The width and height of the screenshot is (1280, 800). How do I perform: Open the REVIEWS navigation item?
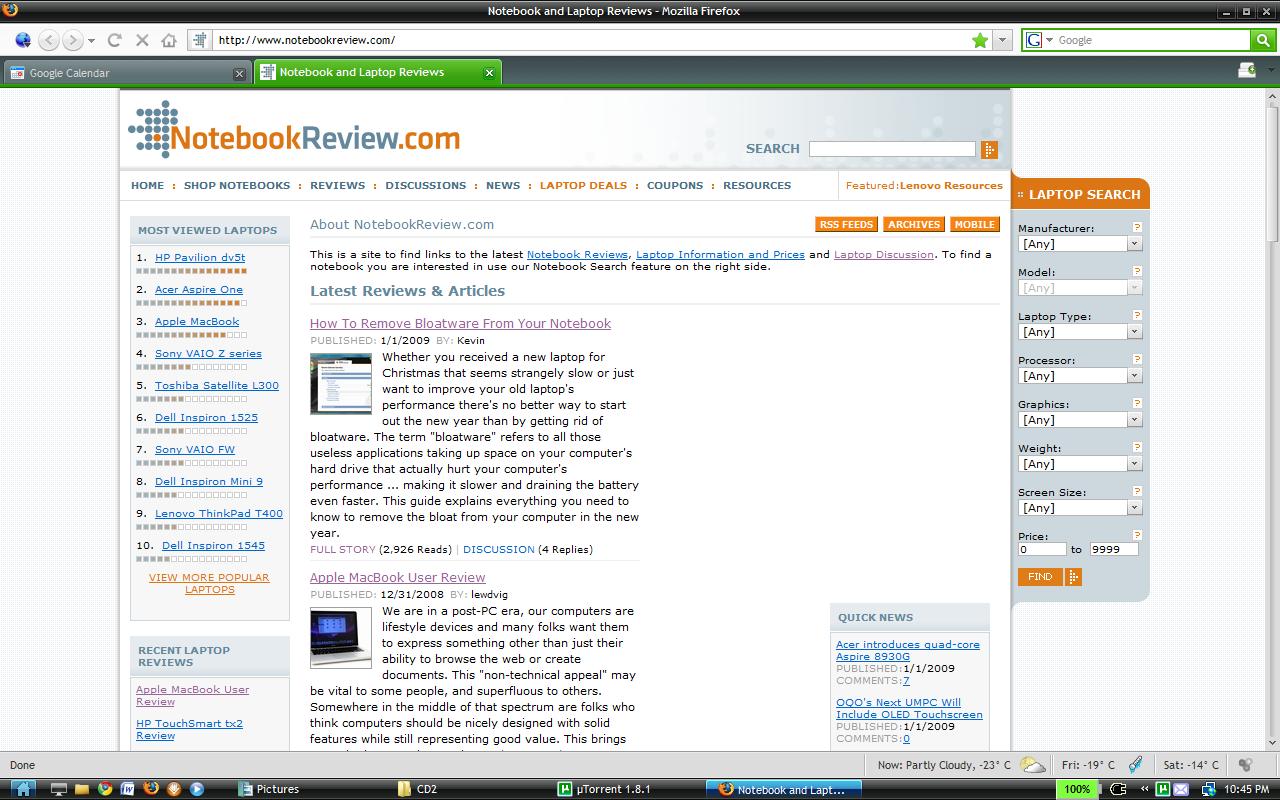[338, 185]
